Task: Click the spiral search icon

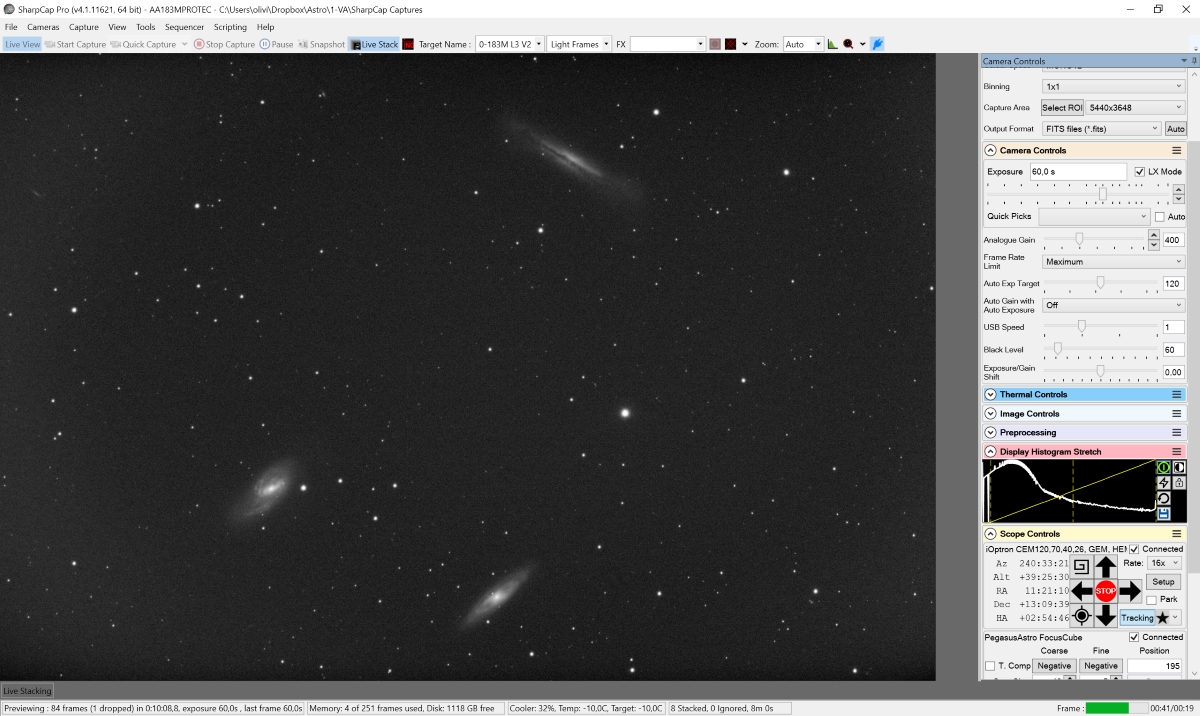Action: point(1081,566)
